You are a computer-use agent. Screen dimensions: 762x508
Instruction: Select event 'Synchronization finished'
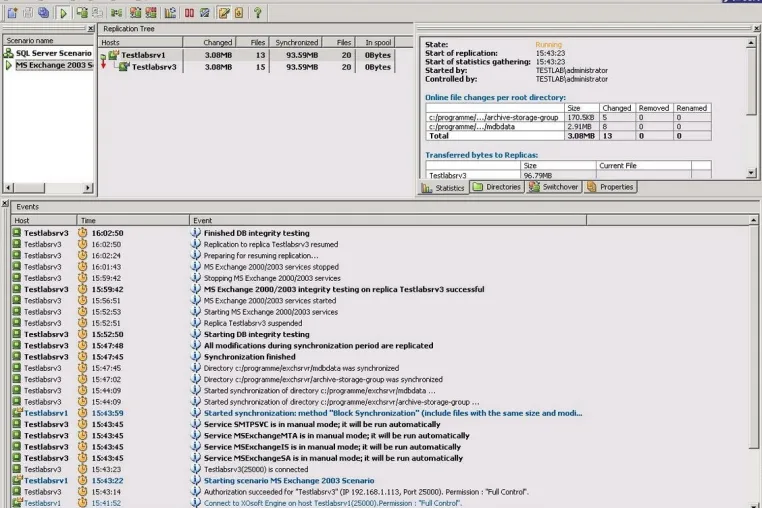click(x=249, y=357)
